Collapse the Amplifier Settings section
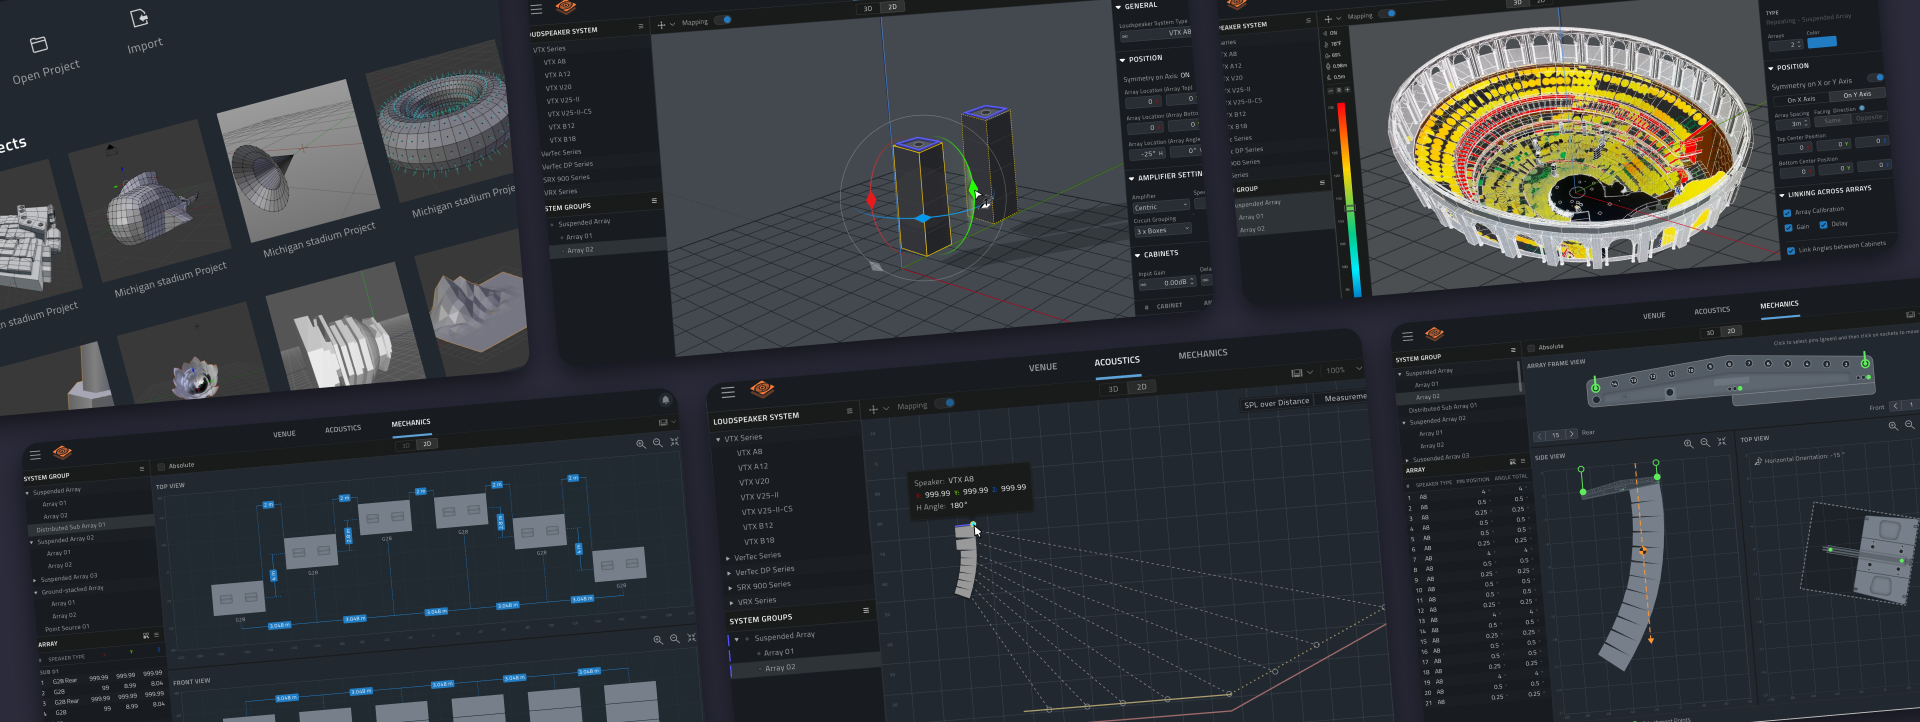Image resolution: width=1920 pixels, height=722 pixels. click(x=1132, y=179)
